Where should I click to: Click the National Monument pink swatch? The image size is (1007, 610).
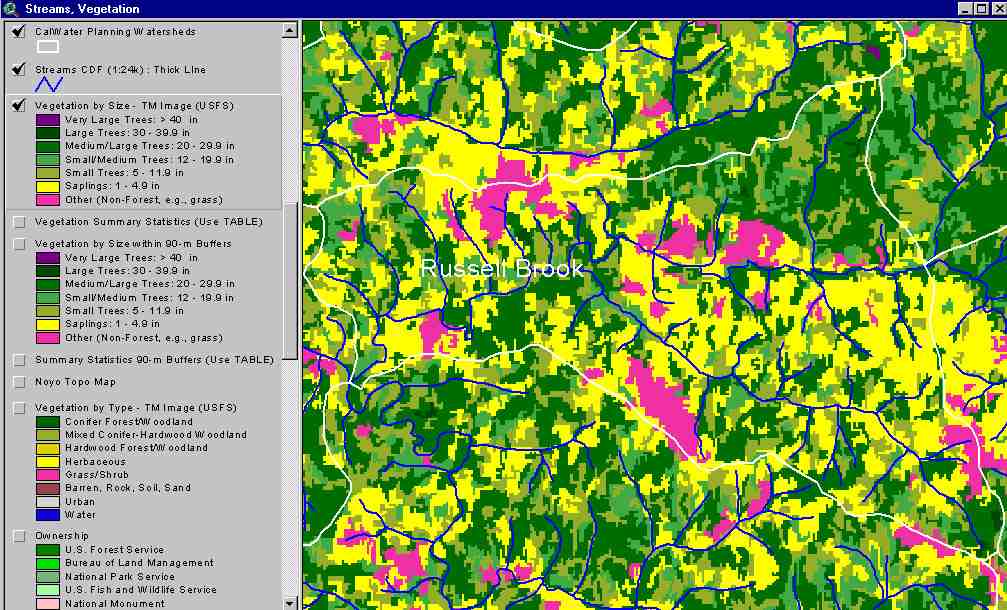pos(48,604)
